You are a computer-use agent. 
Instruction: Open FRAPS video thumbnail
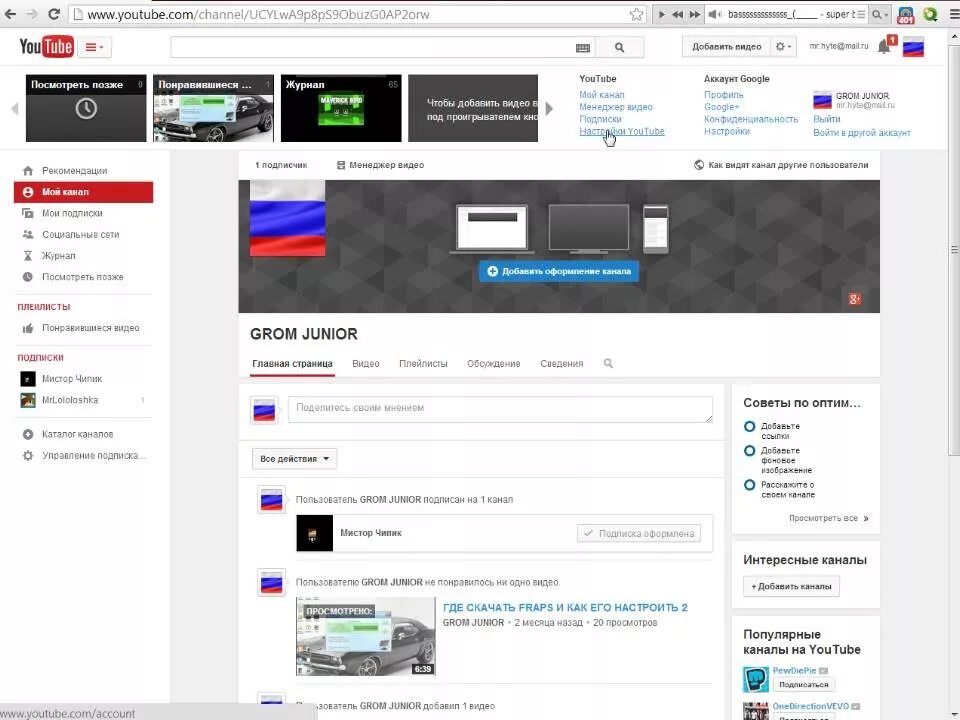pyautogui.click(x=366, y=636)
